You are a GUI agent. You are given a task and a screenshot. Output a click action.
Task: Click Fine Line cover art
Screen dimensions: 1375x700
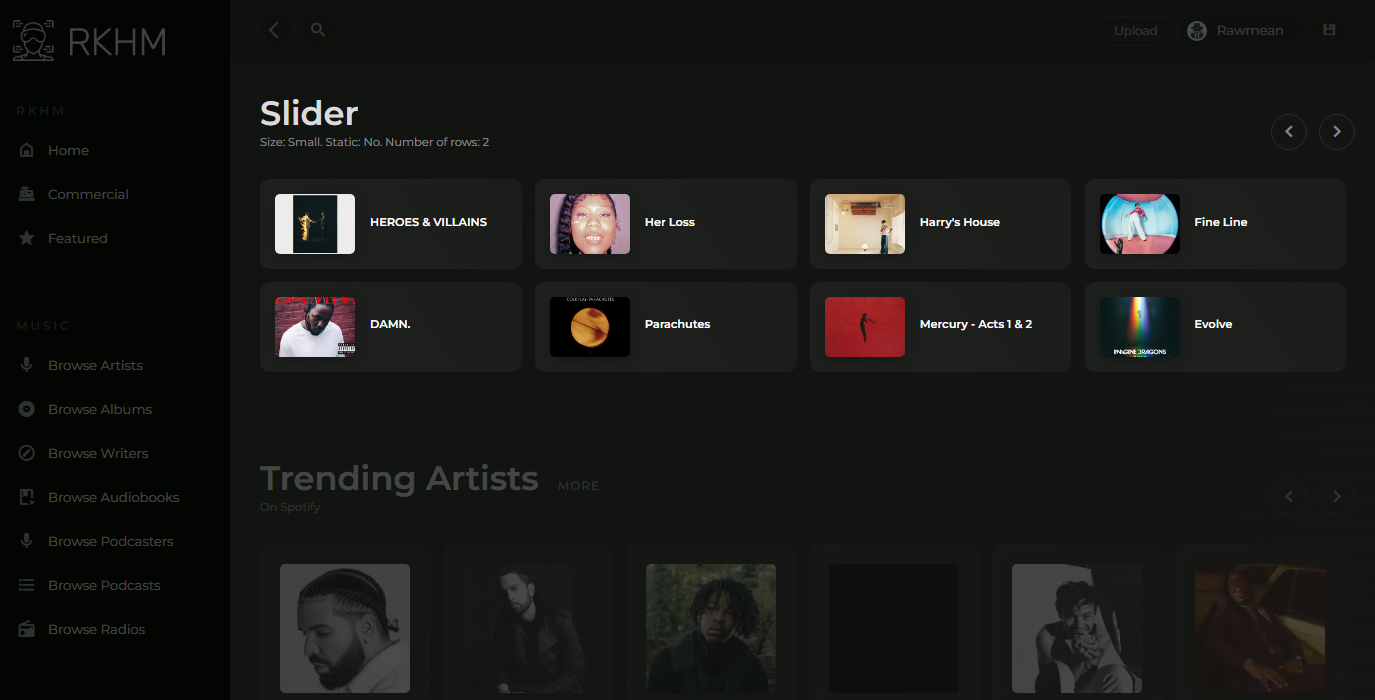pos(1140,224)
